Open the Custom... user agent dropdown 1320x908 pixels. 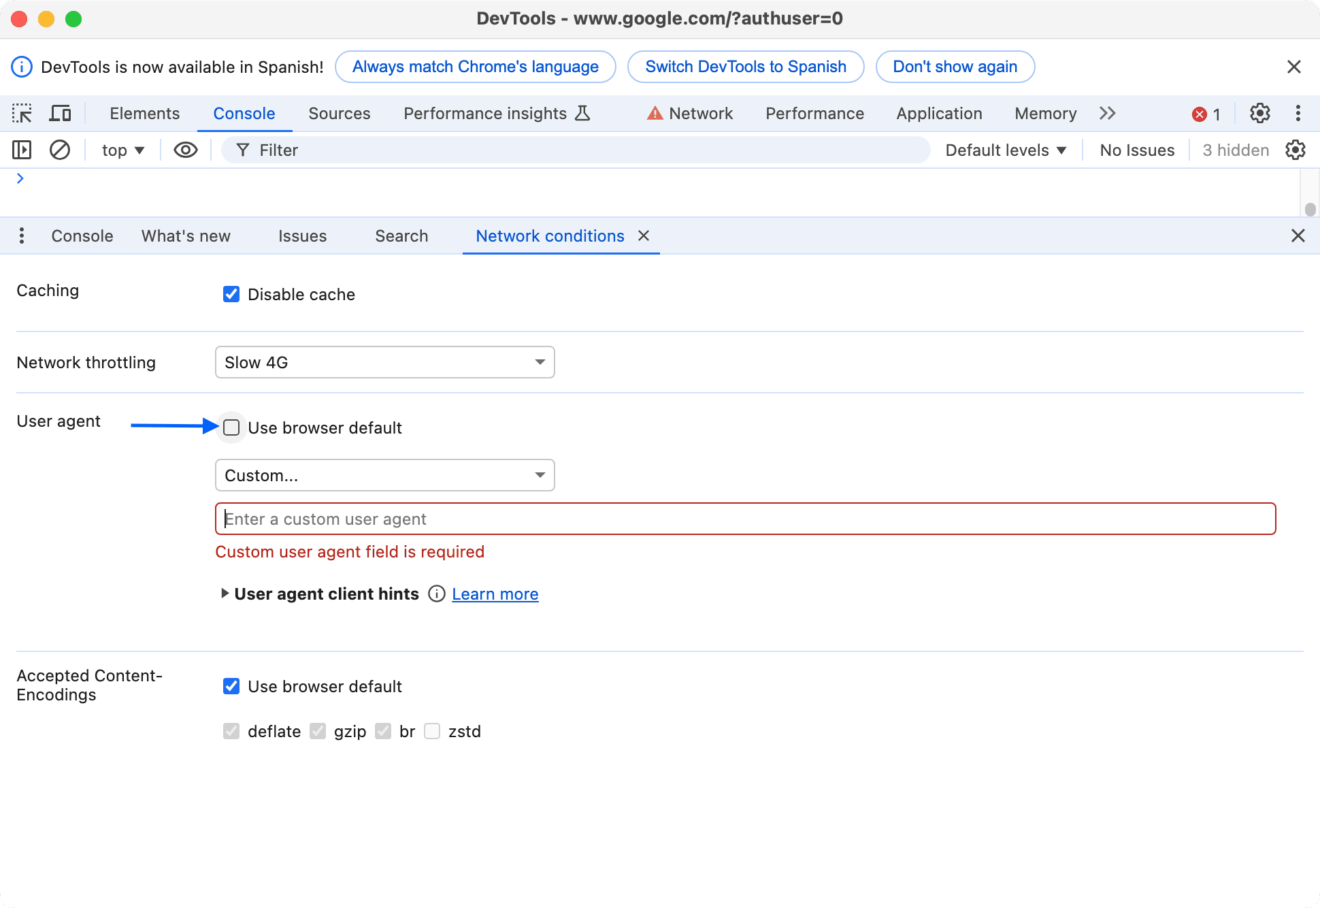pos(385,475)
